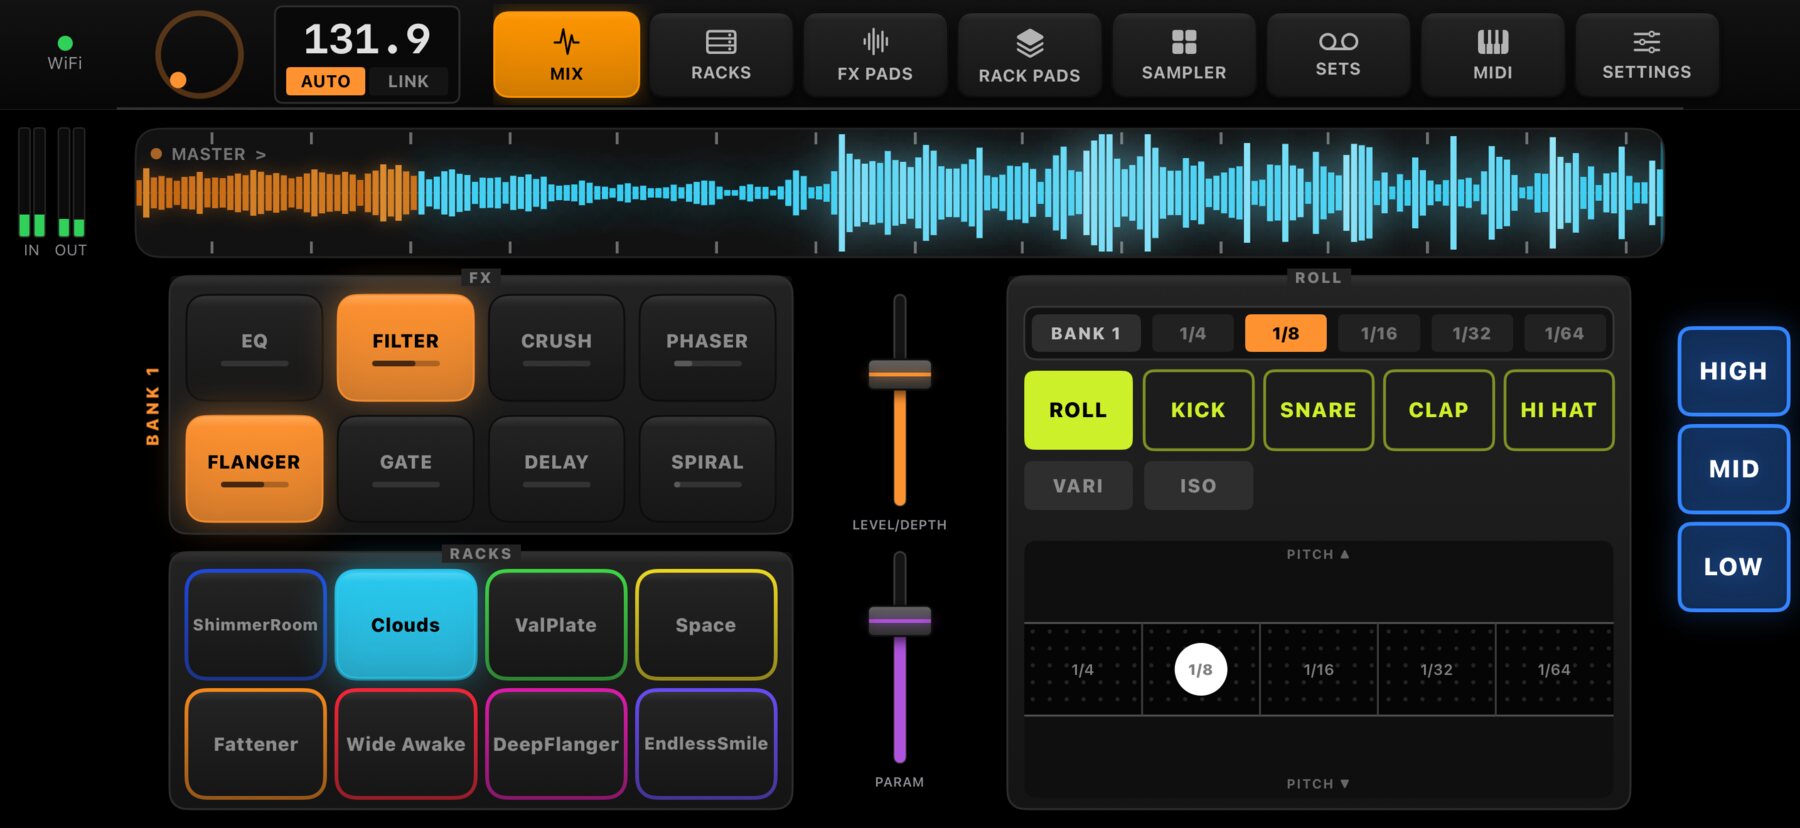This screenshot has height=828, width=1800.
Task: Toggle LINK tempo sync
Action: click(x=408, y=81)
